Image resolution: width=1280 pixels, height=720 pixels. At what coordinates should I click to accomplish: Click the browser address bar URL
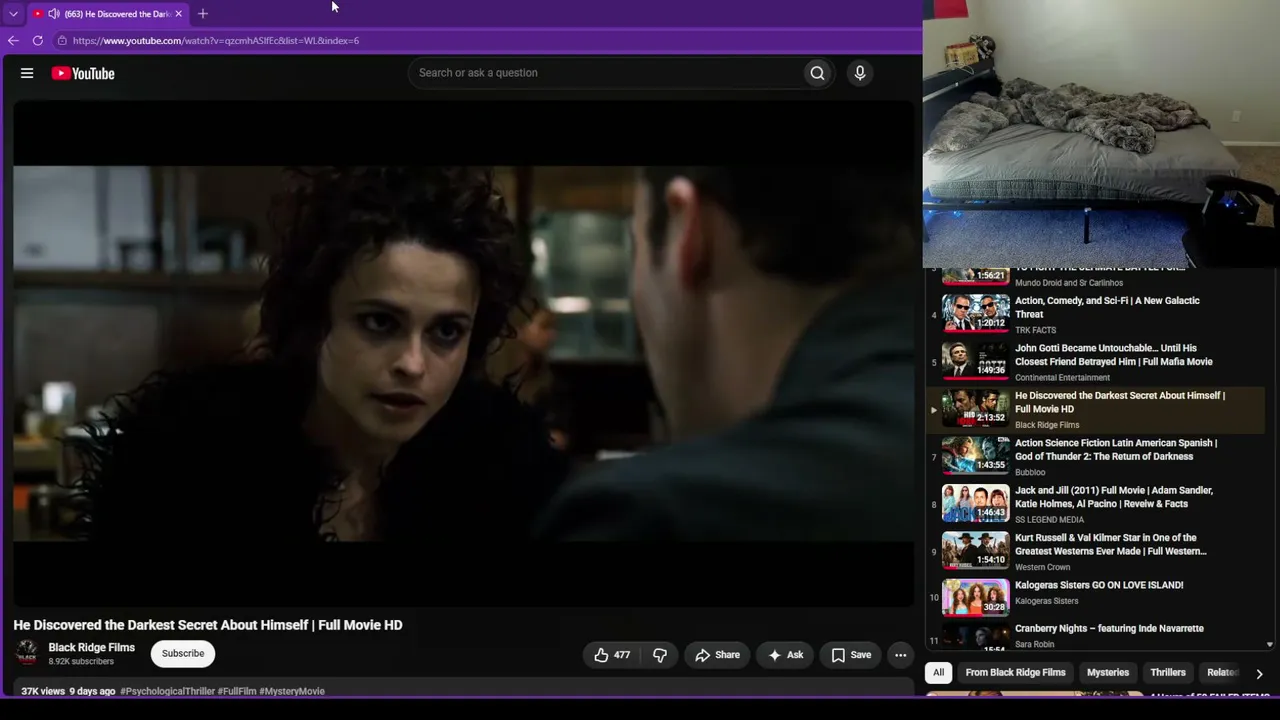(216, 41)
